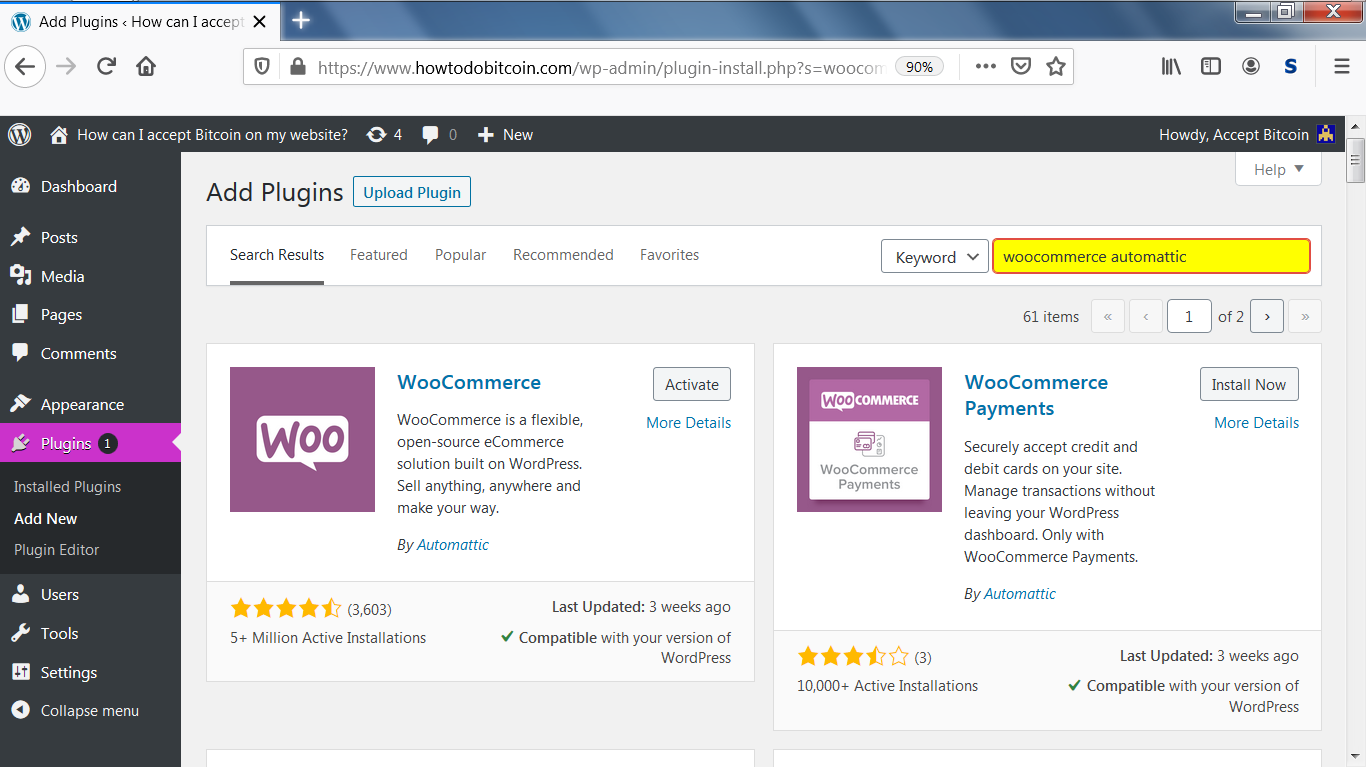Screen dimensions: 1366x768
Task: Install WooCommerce Payments with Install Now
Action: pos(1249,384)
